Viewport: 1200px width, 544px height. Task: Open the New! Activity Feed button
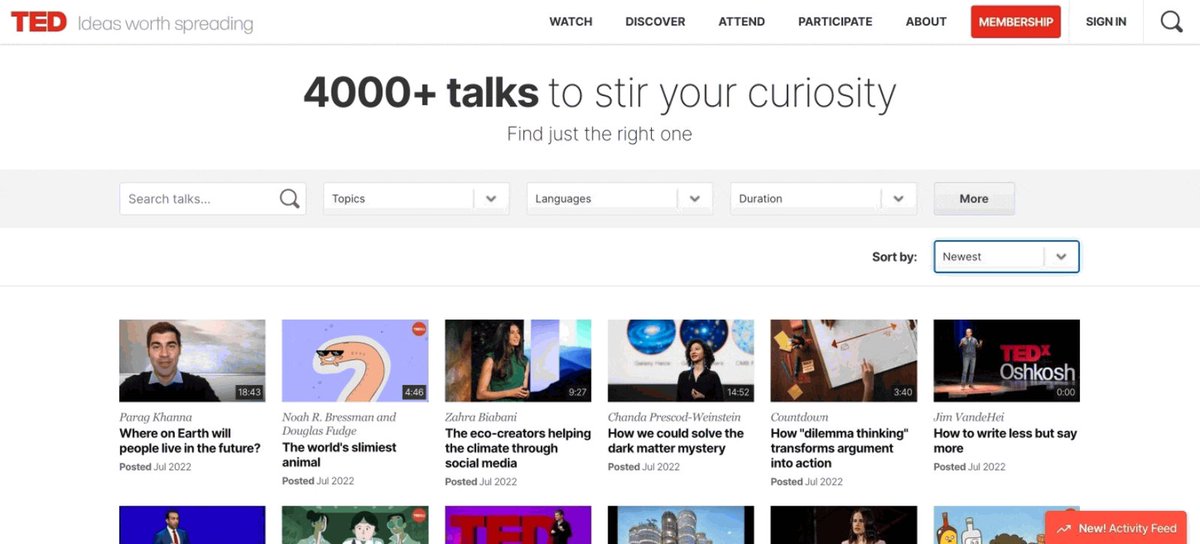[x=1117, y=528]
